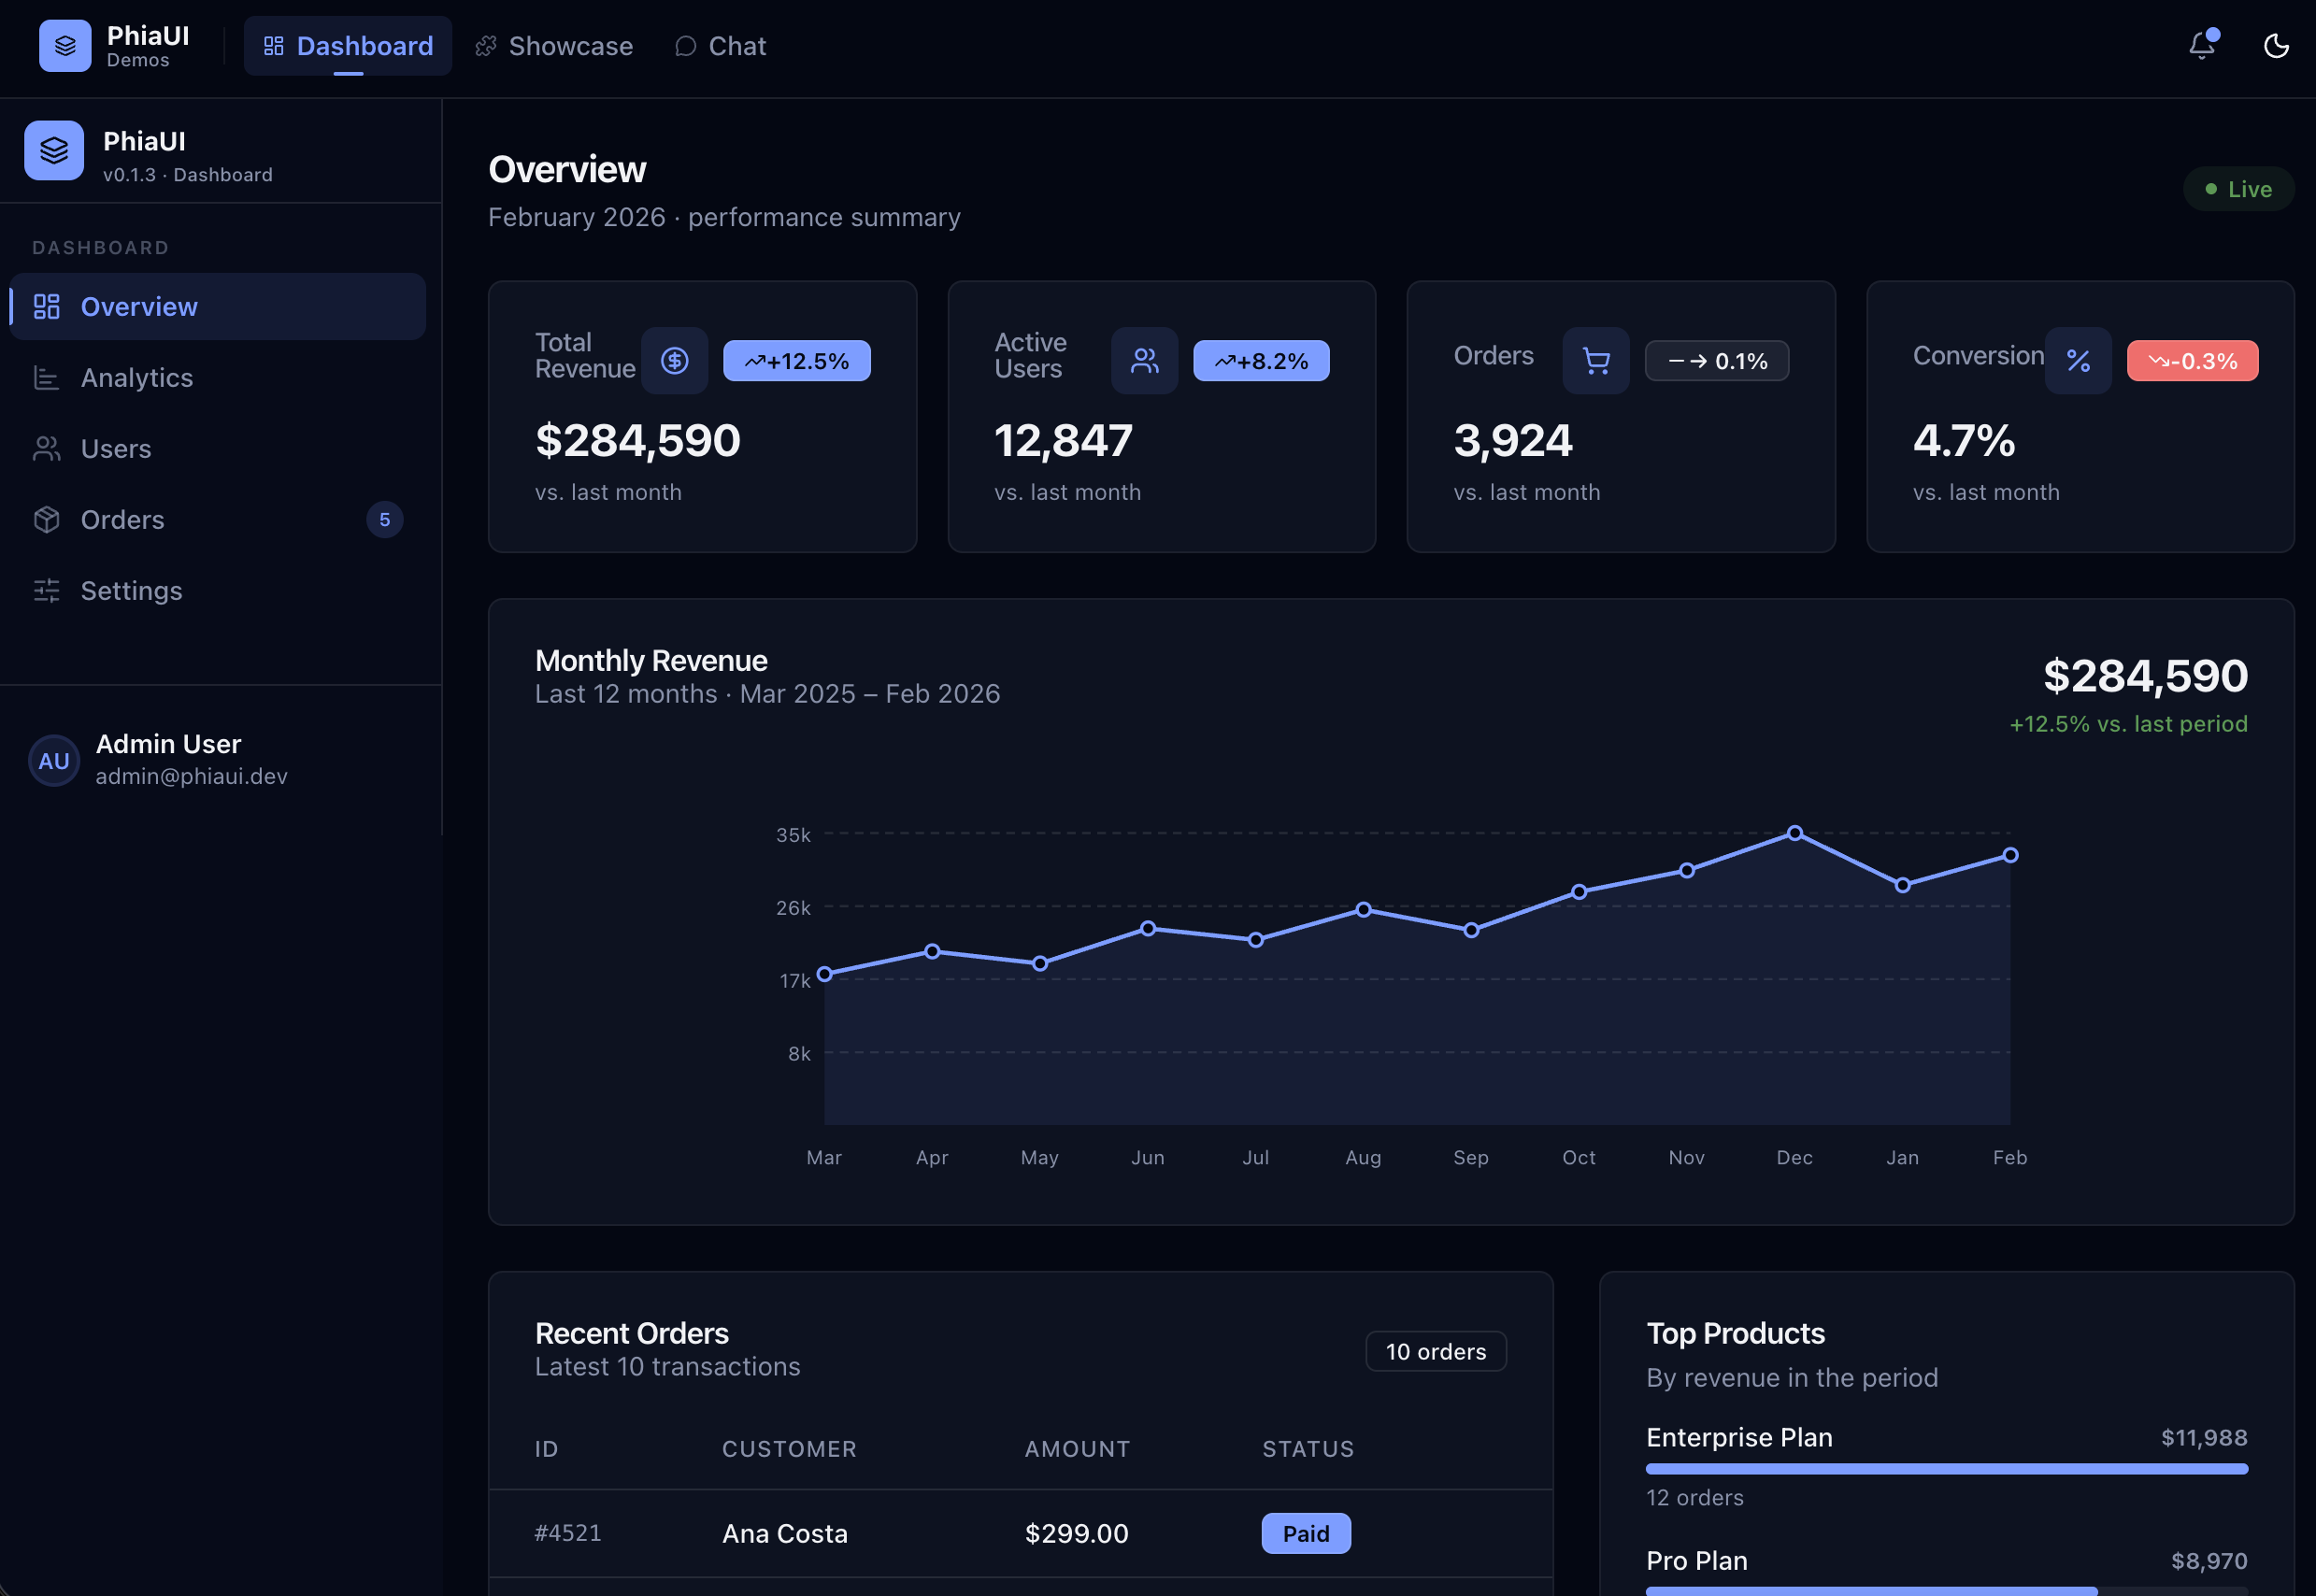Expand the Showcase section

click(554, 46)
